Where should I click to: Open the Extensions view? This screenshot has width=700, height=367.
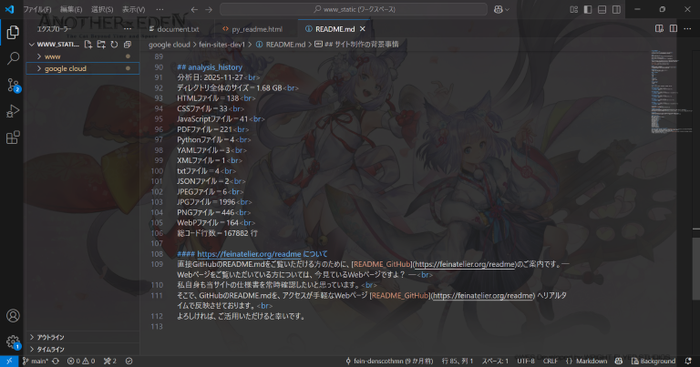(x=13, y=137)
